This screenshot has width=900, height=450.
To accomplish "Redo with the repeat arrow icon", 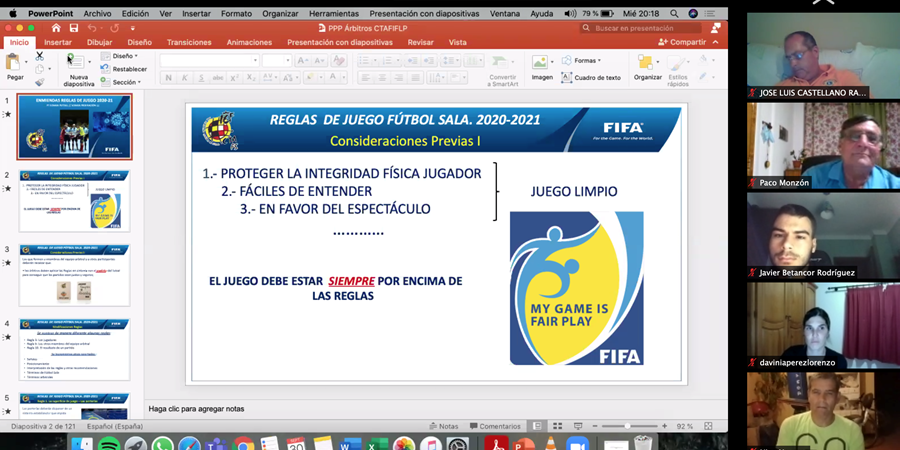I will [x=114, y=28].
